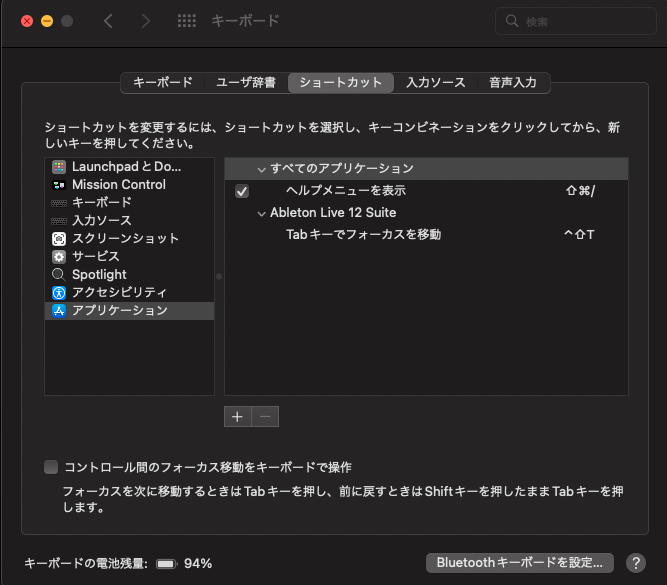
Task: Enable コントロール間のフォーカス移動 checkbox
Action: [51, 467]
